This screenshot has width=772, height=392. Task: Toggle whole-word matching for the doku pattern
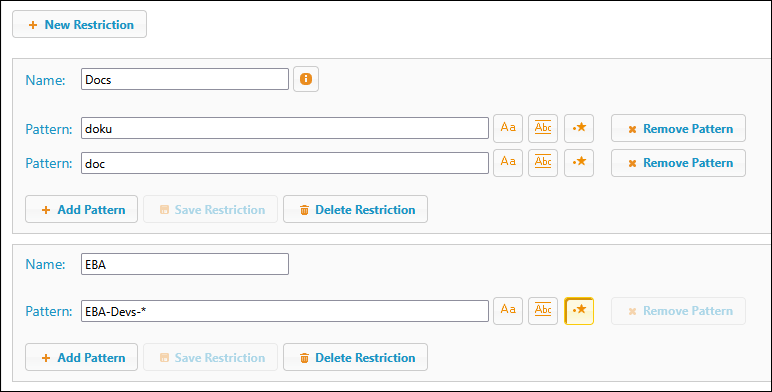pyautogui.click(x=543, y=129)
